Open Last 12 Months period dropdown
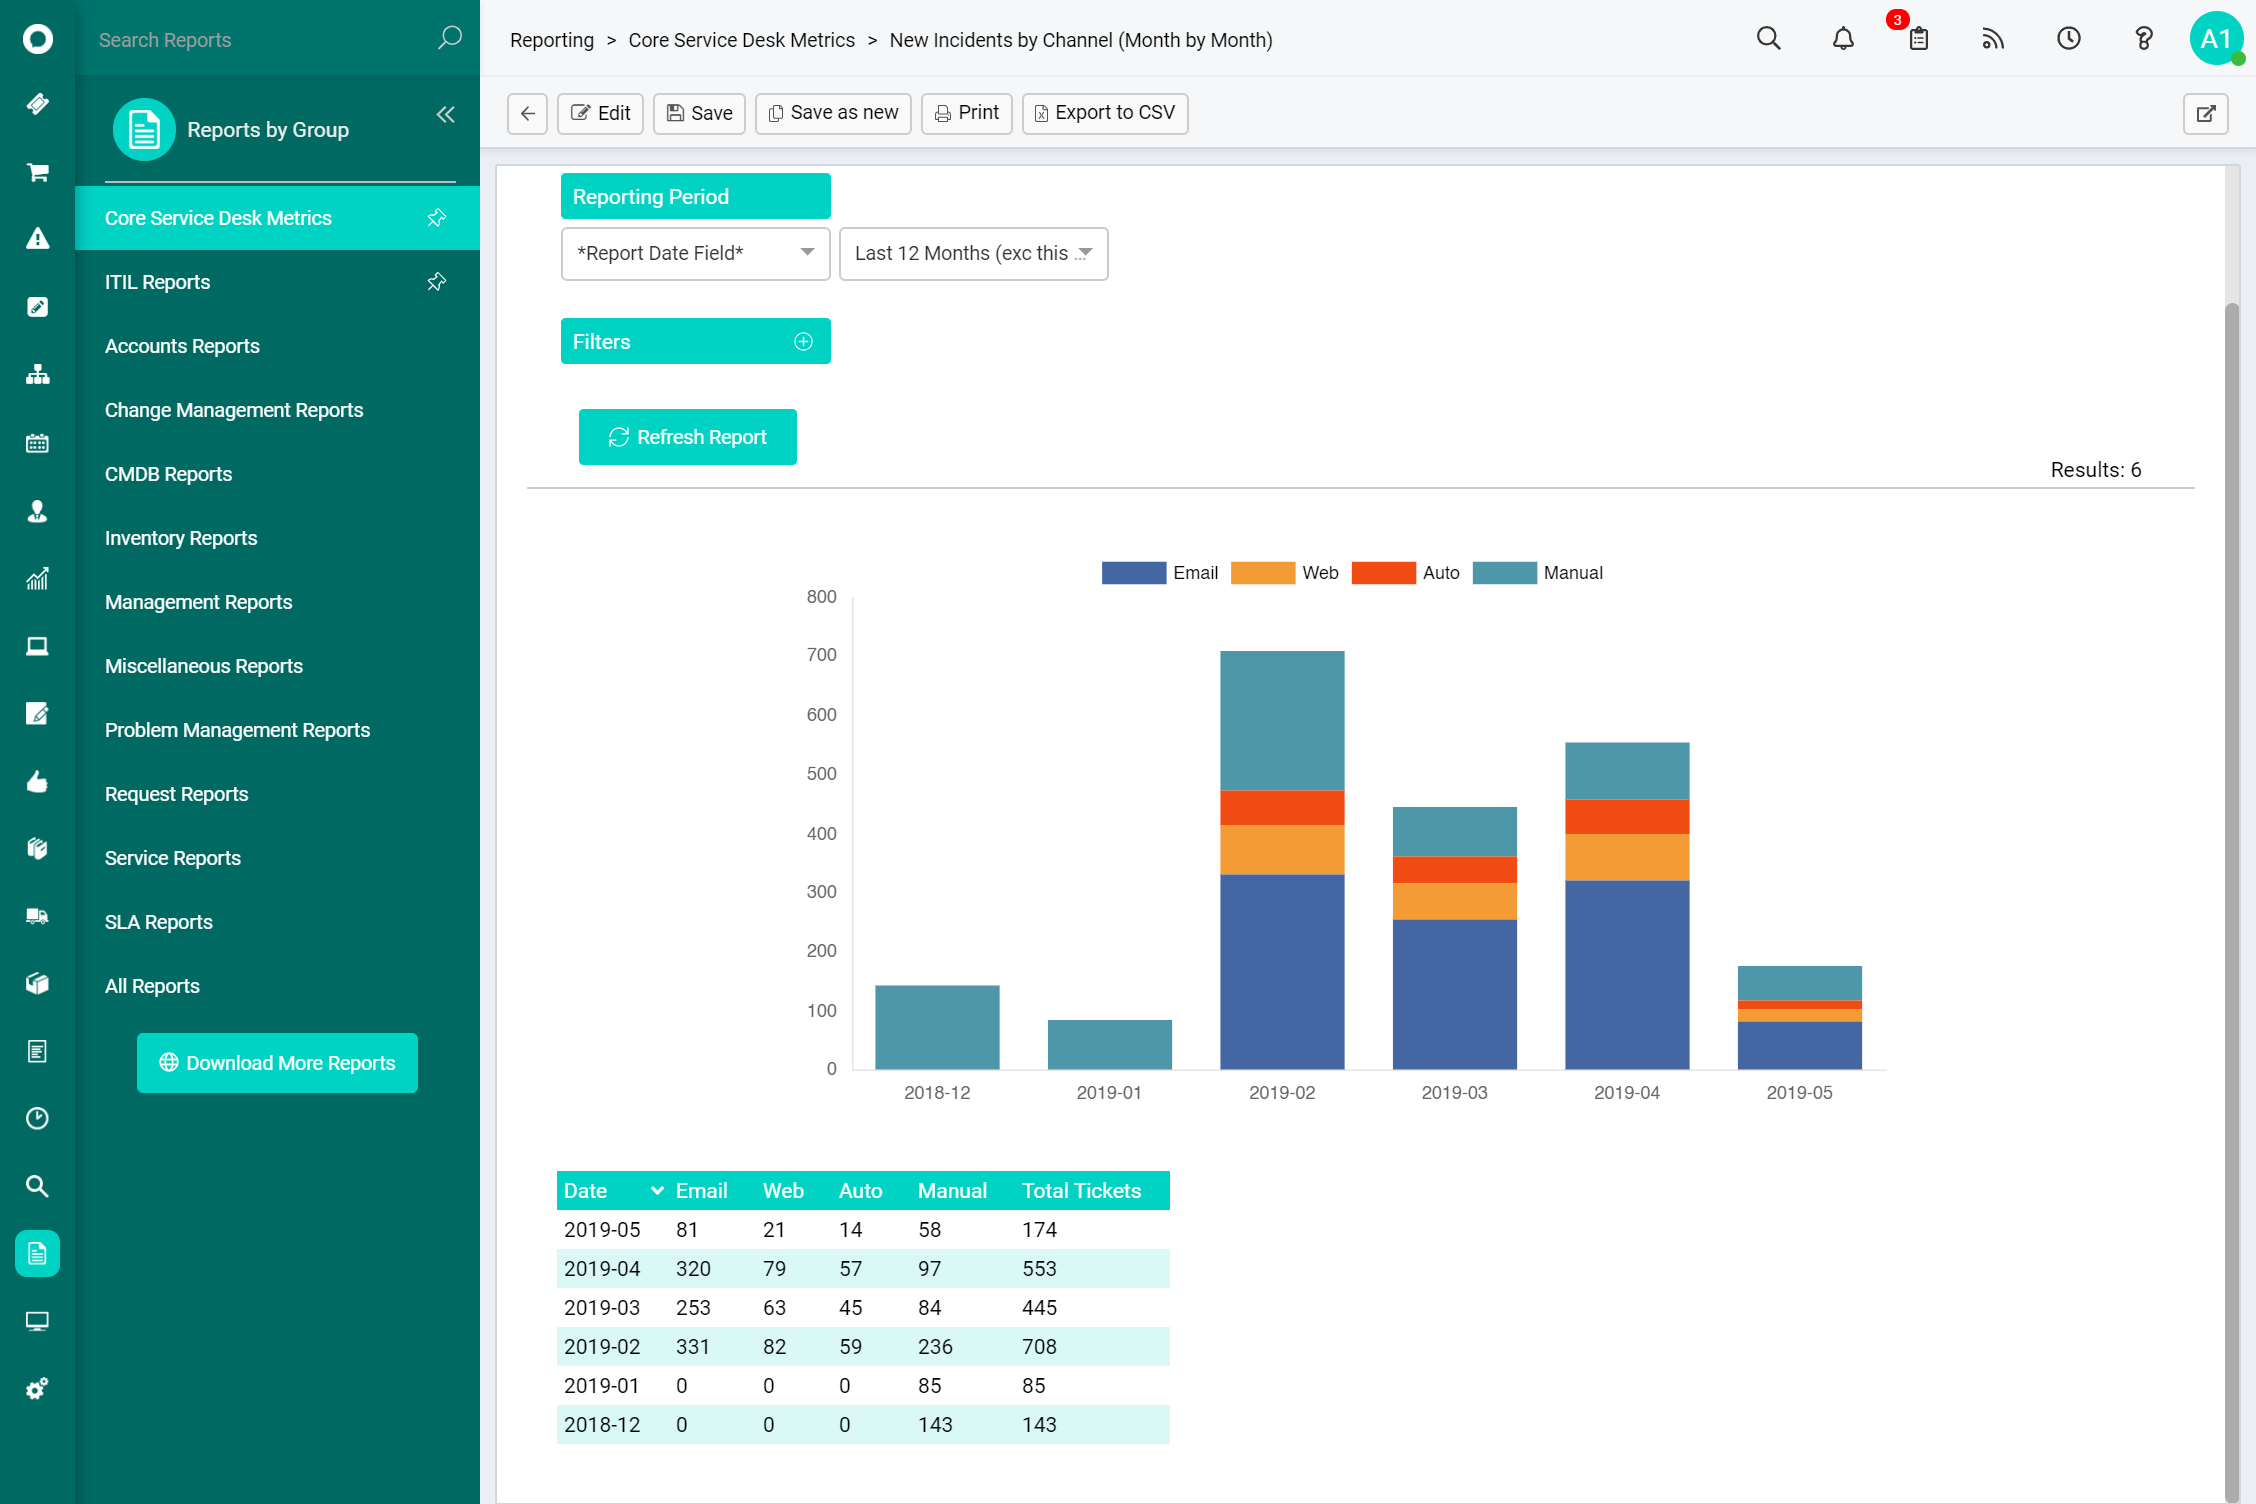 973,254
